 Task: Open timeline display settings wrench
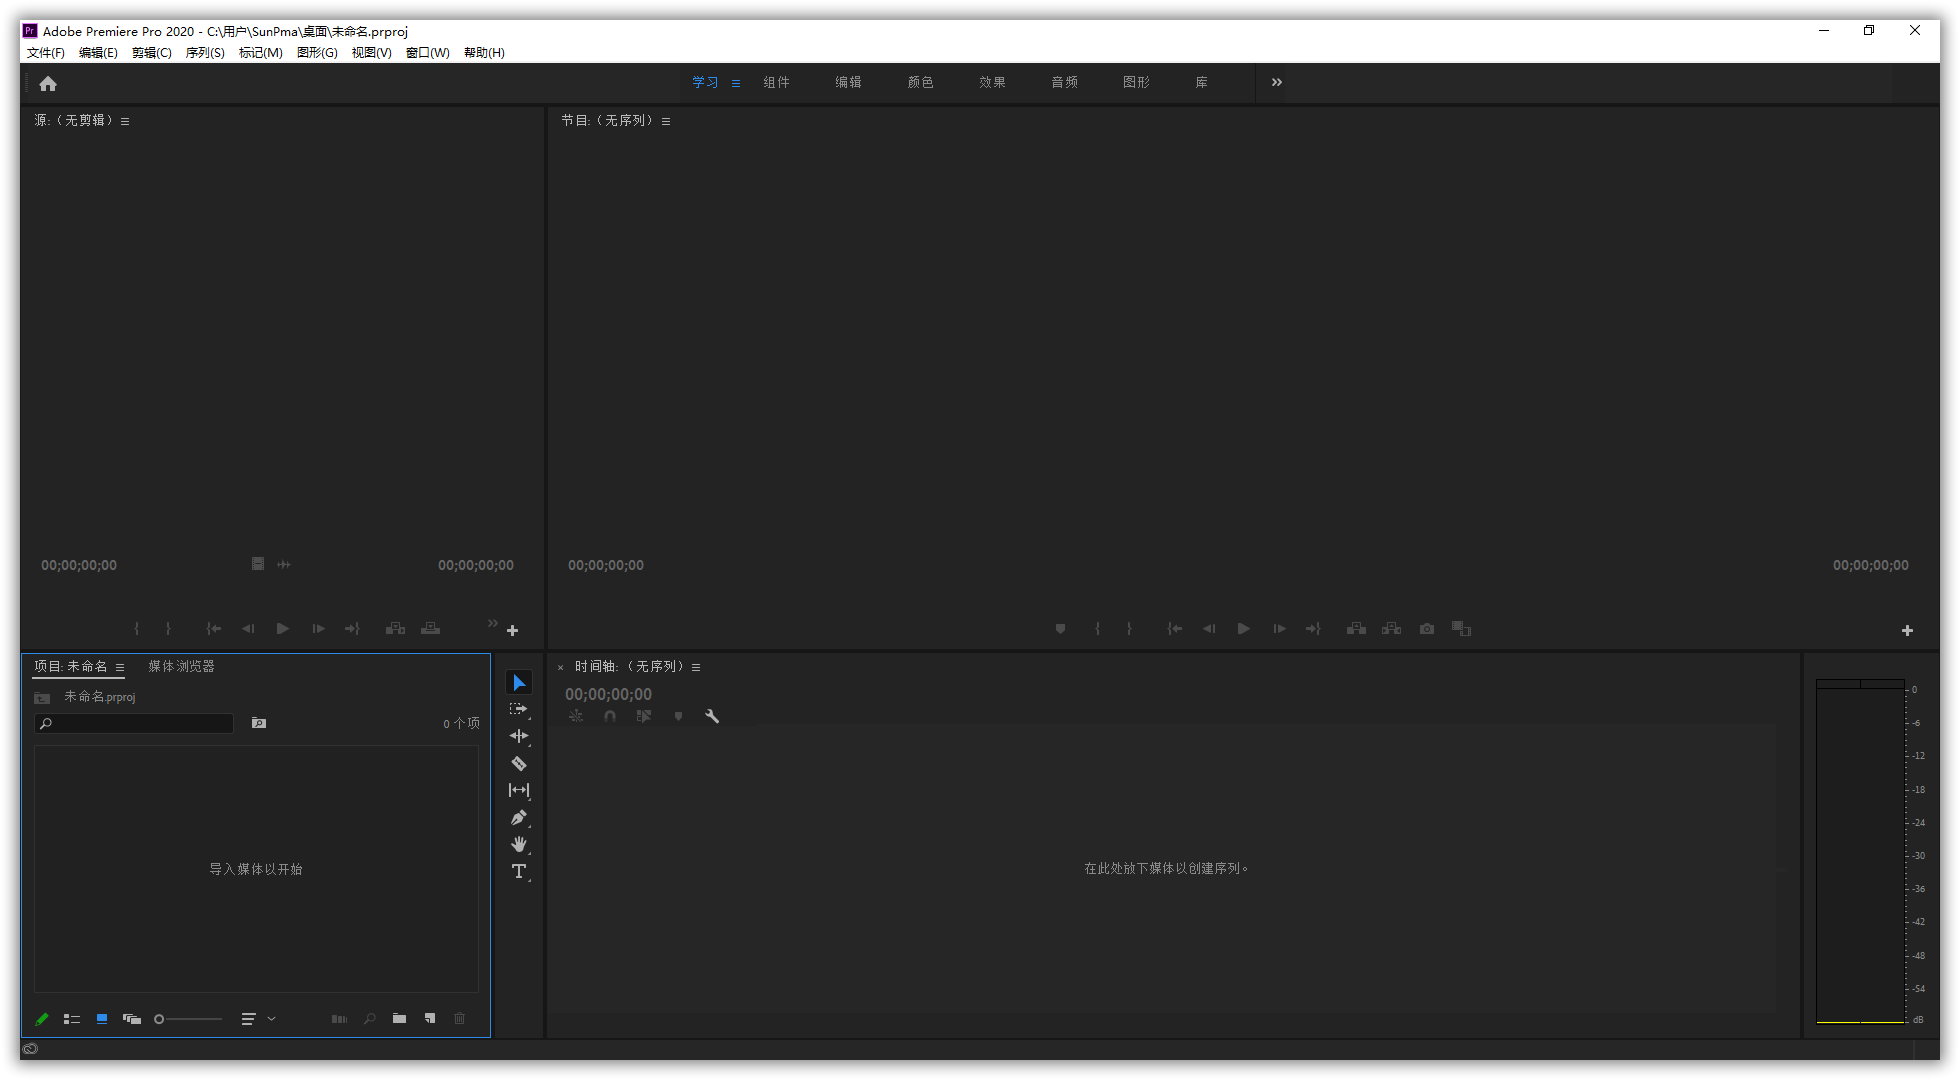coord(712,716)
